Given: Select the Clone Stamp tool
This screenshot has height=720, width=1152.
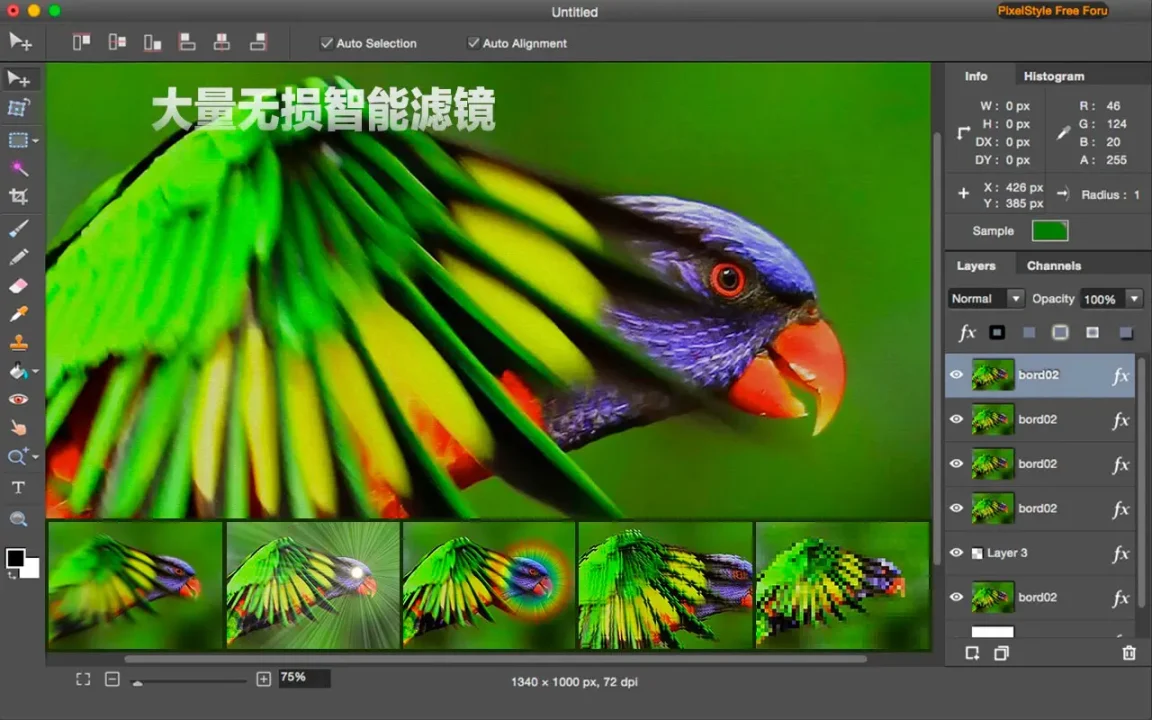Looking at the screenshot, I should click(x=18, y=342).
